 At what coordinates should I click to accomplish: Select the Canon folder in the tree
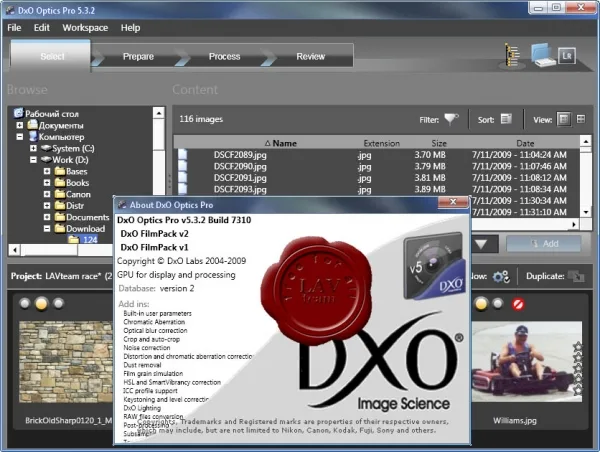(x=78, y=194)
